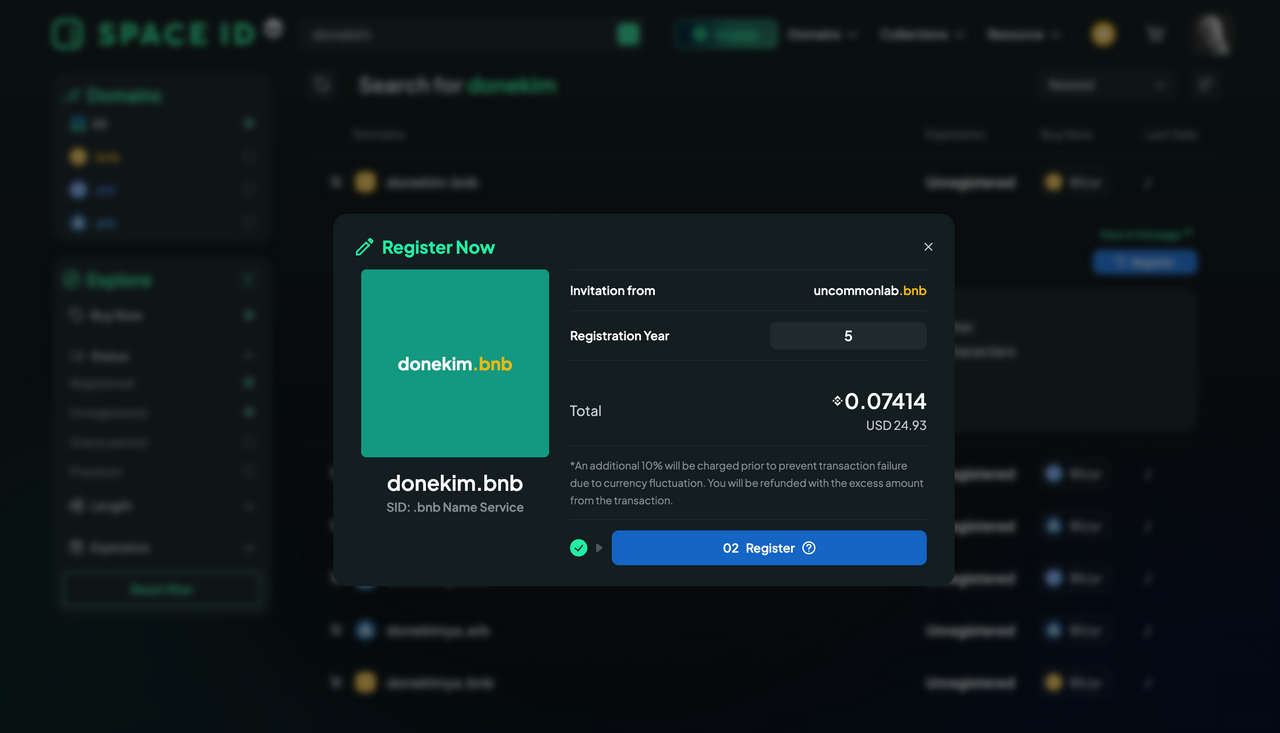Screen dimensions: 1280x733
Task: Click the green completed-step checkmark icon
Action: (x=578, y=548)
